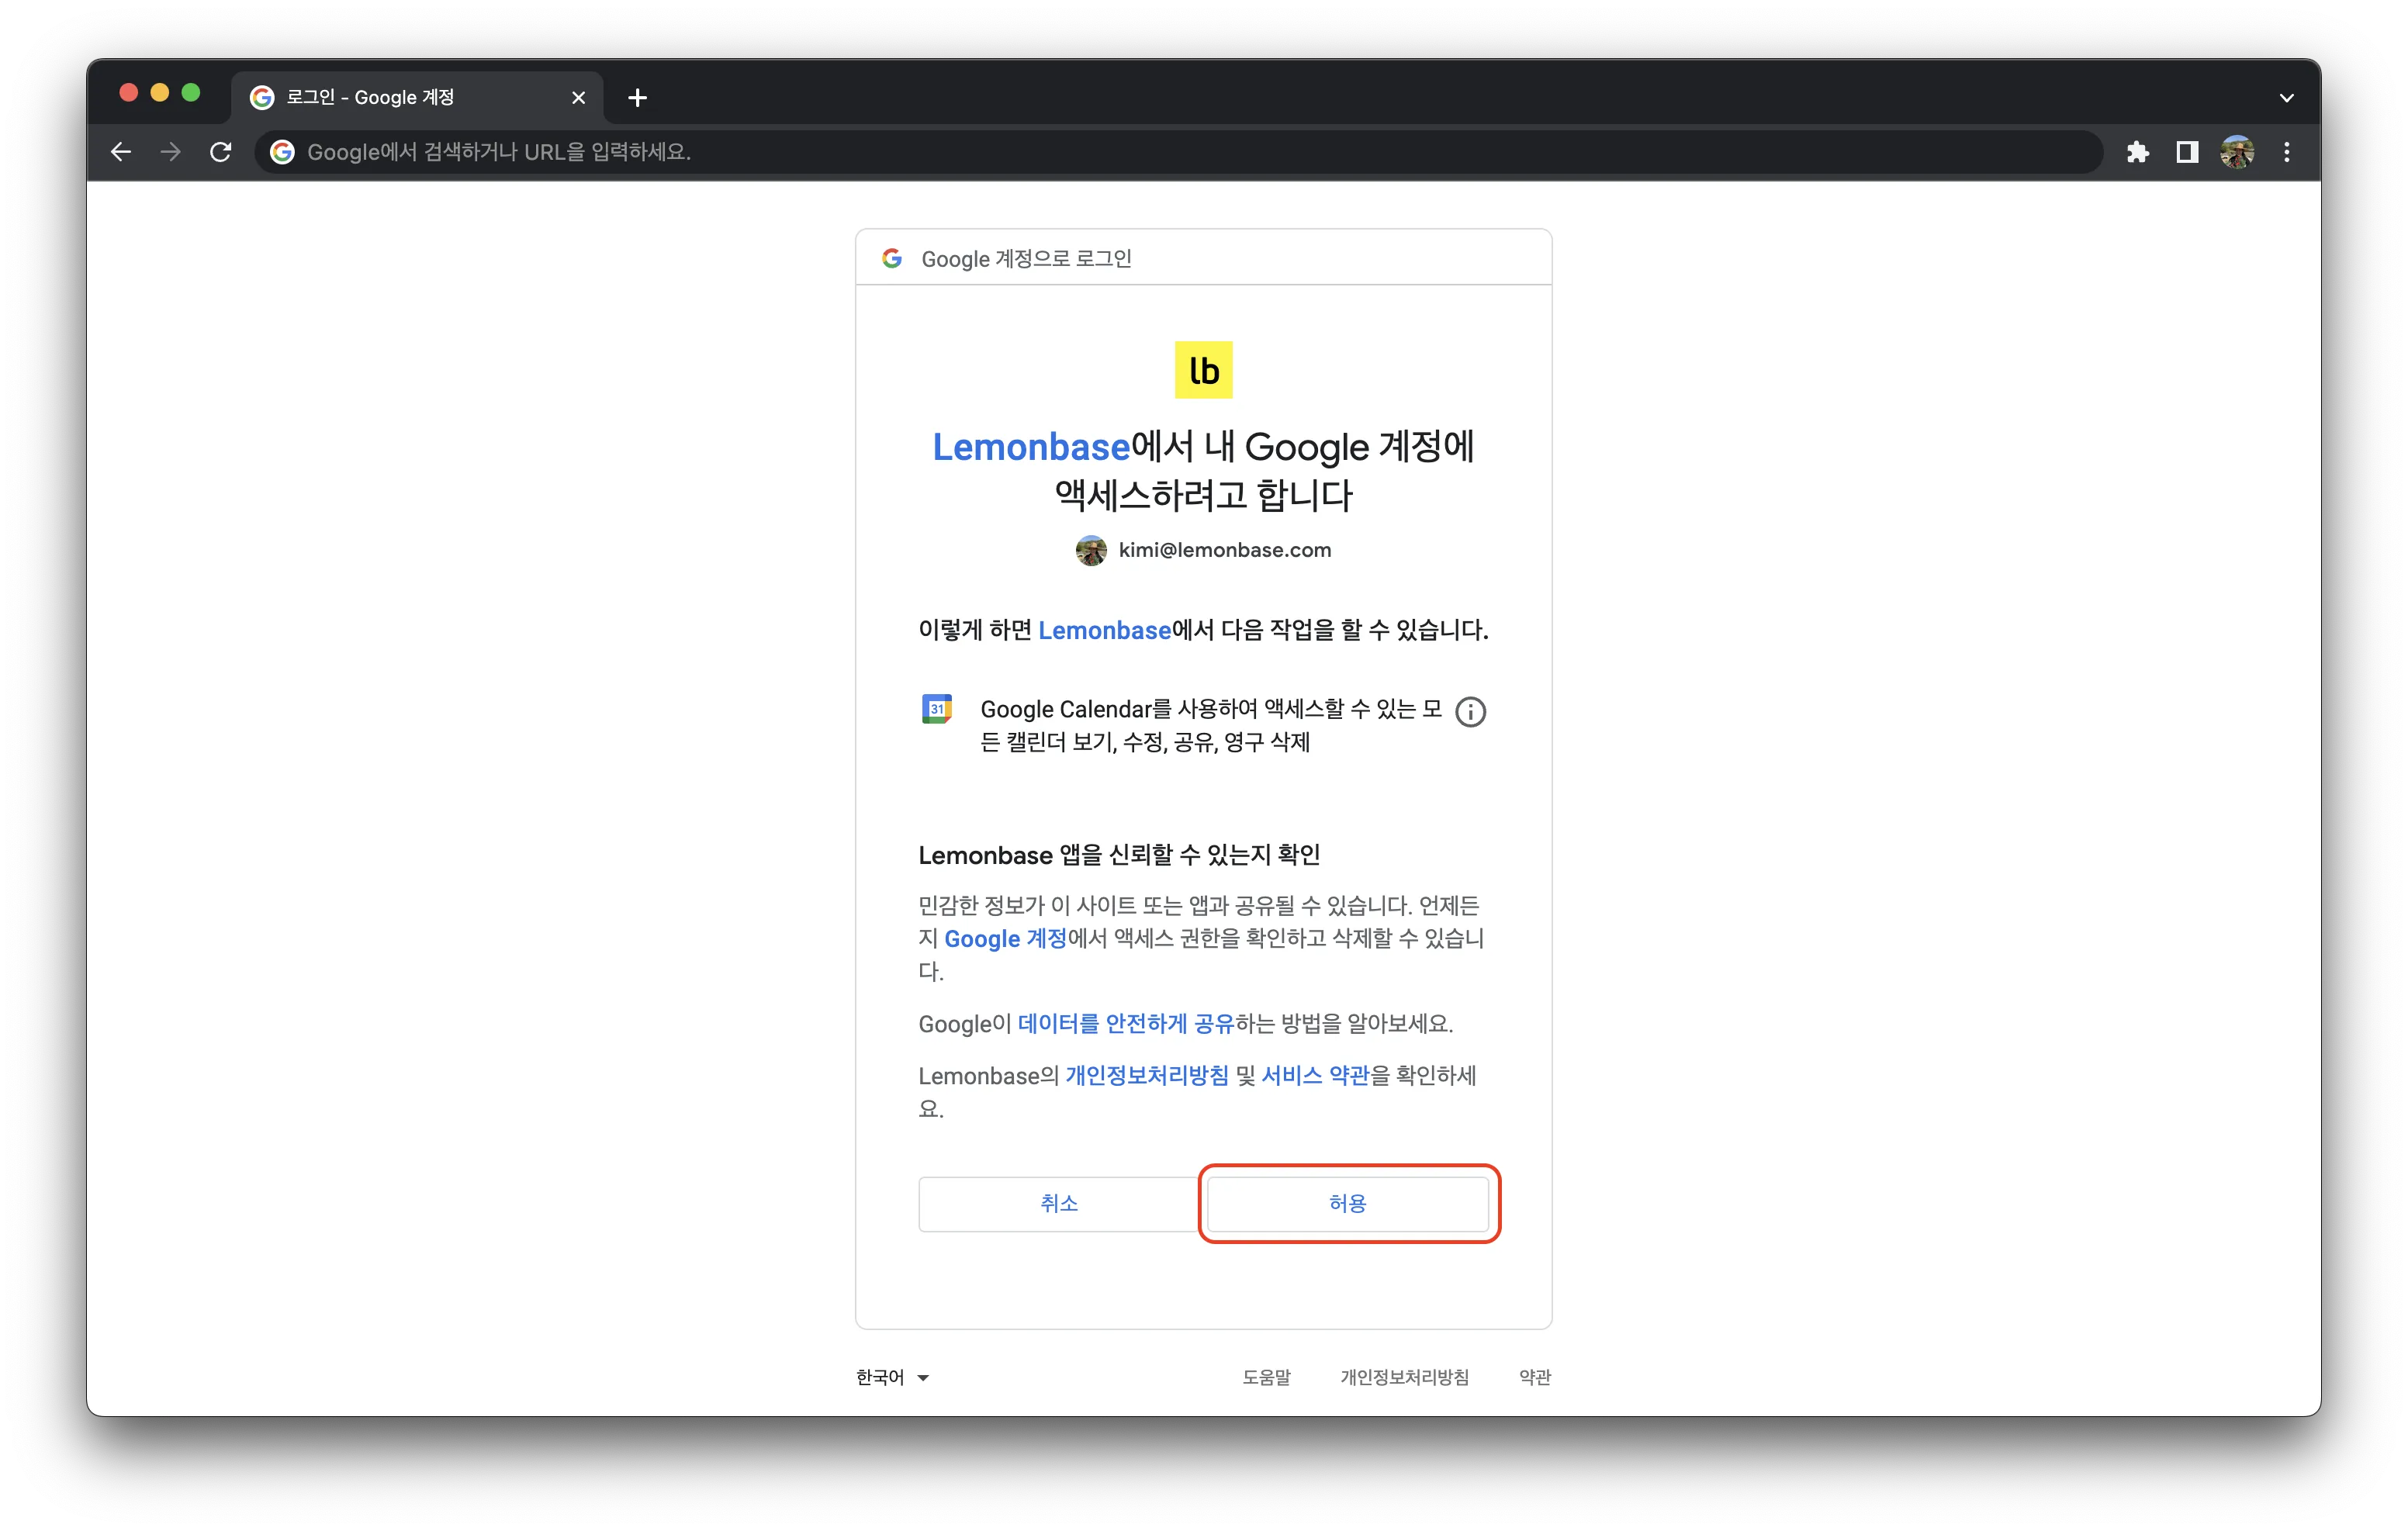Close the '로그인 - Google 계정' tab

[578, 97]
